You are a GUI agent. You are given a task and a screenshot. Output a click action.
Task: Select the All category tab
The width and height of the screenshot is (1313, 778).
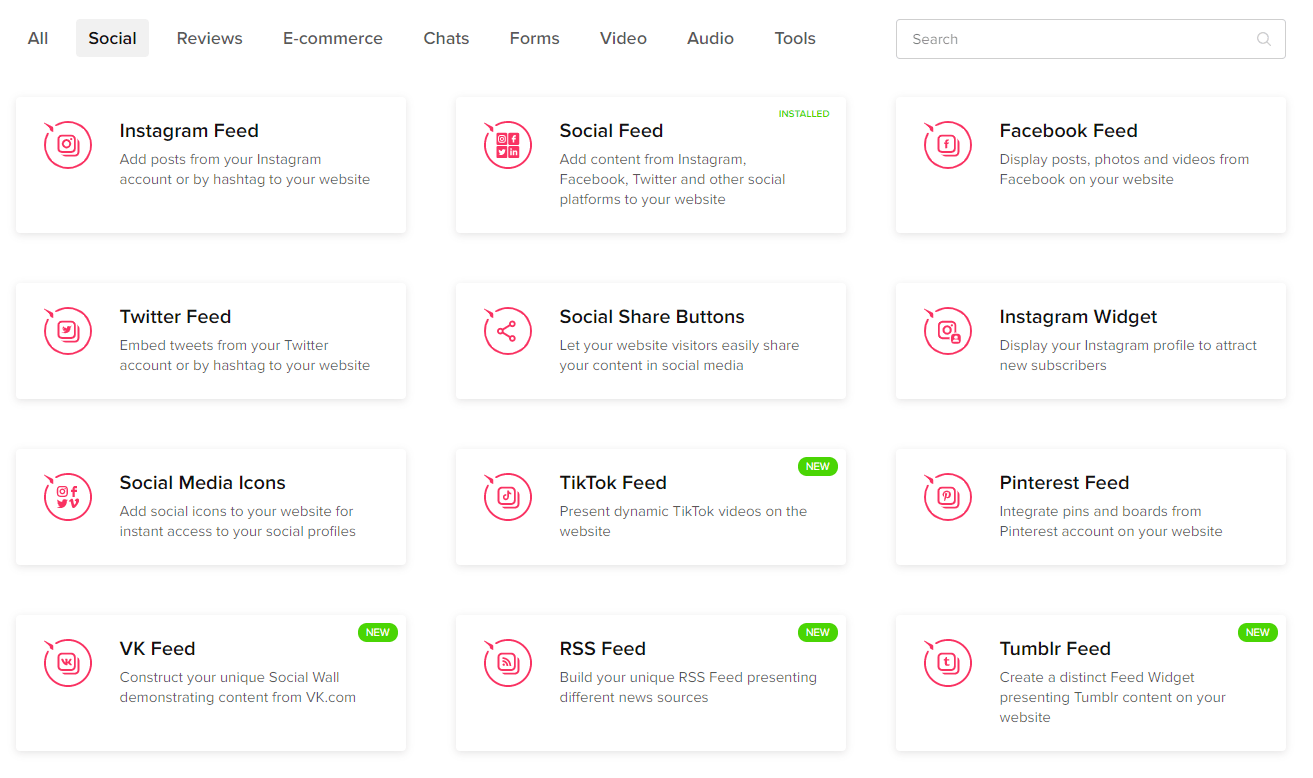click(x=38, y=38)
